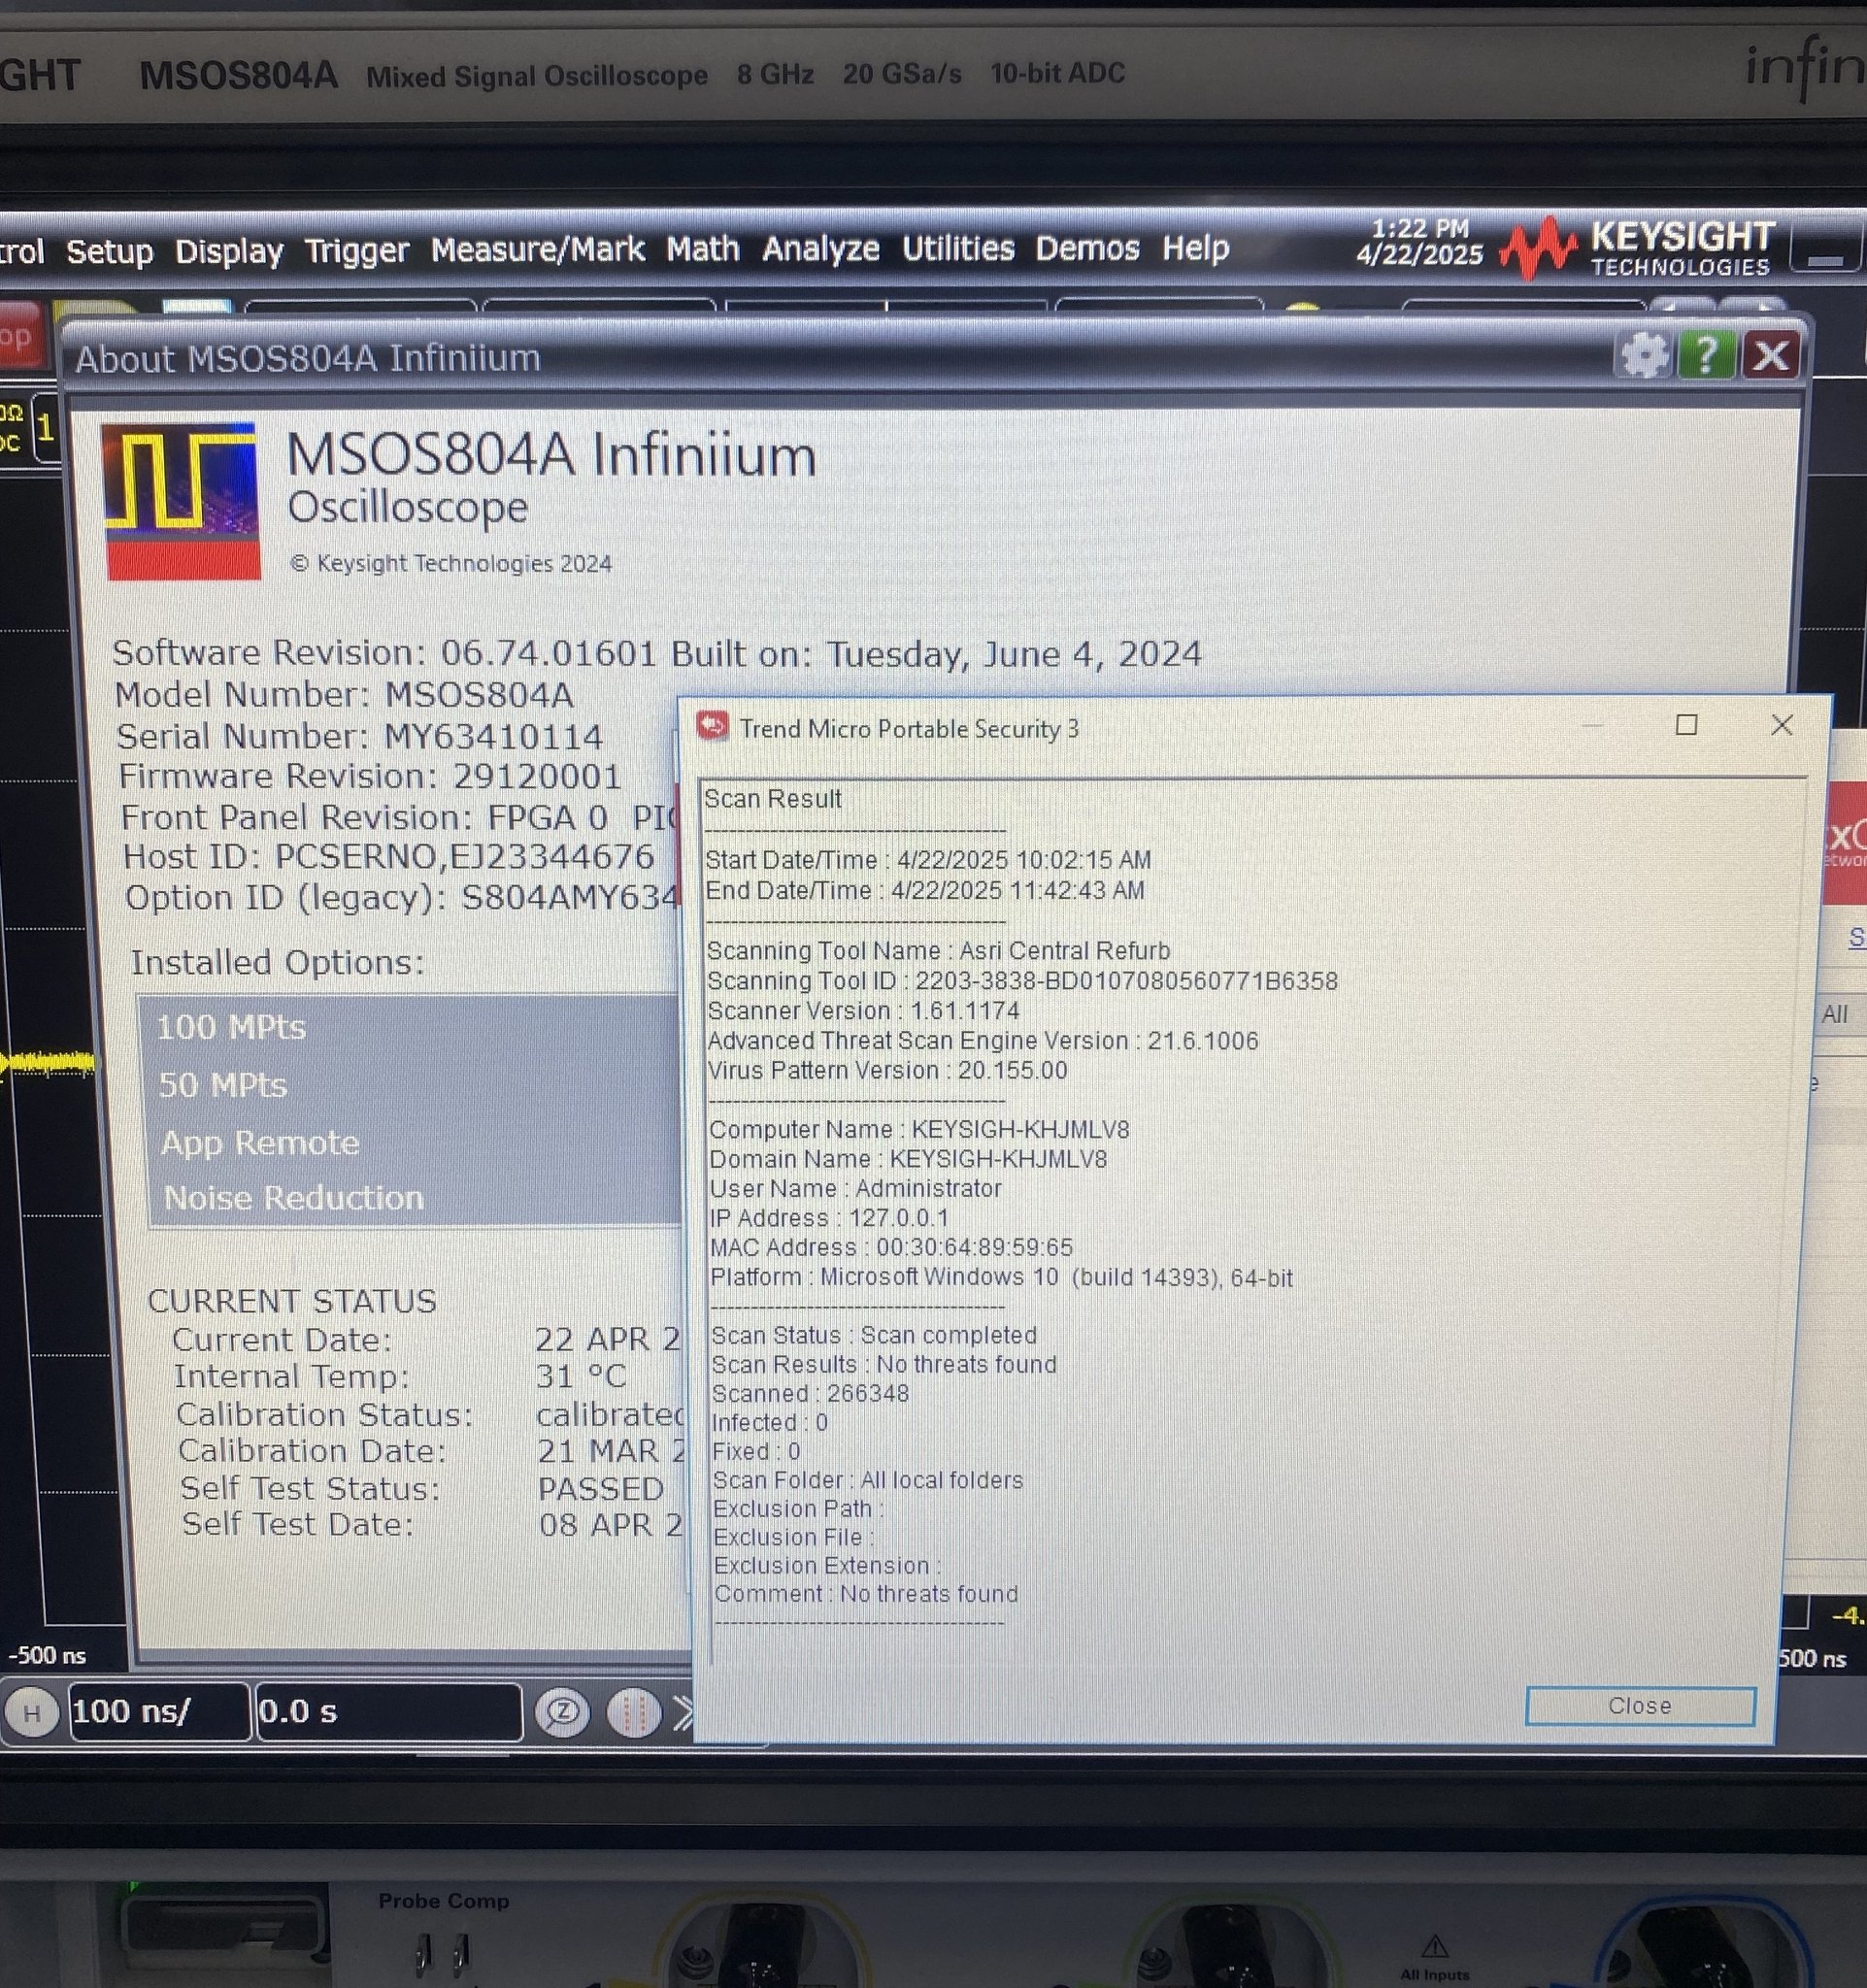Close the About MSOS804A Infiniium dialog
This screenshot has height=1988, width=1867.
point(1771,355)
